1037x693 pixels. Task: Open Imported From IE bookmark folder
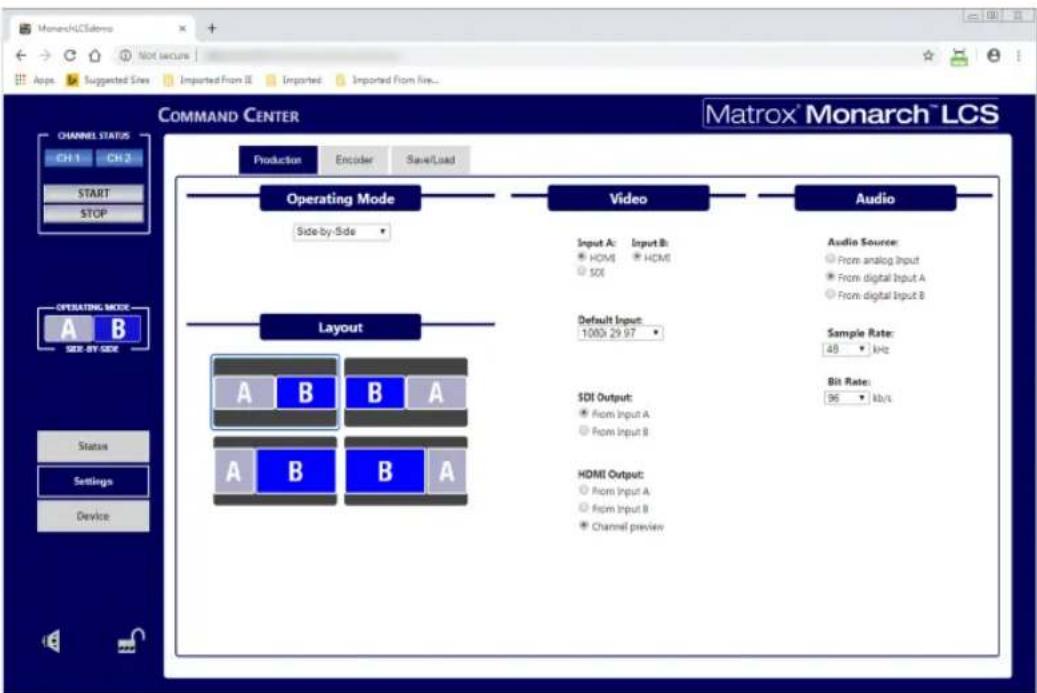click(208, 80)
